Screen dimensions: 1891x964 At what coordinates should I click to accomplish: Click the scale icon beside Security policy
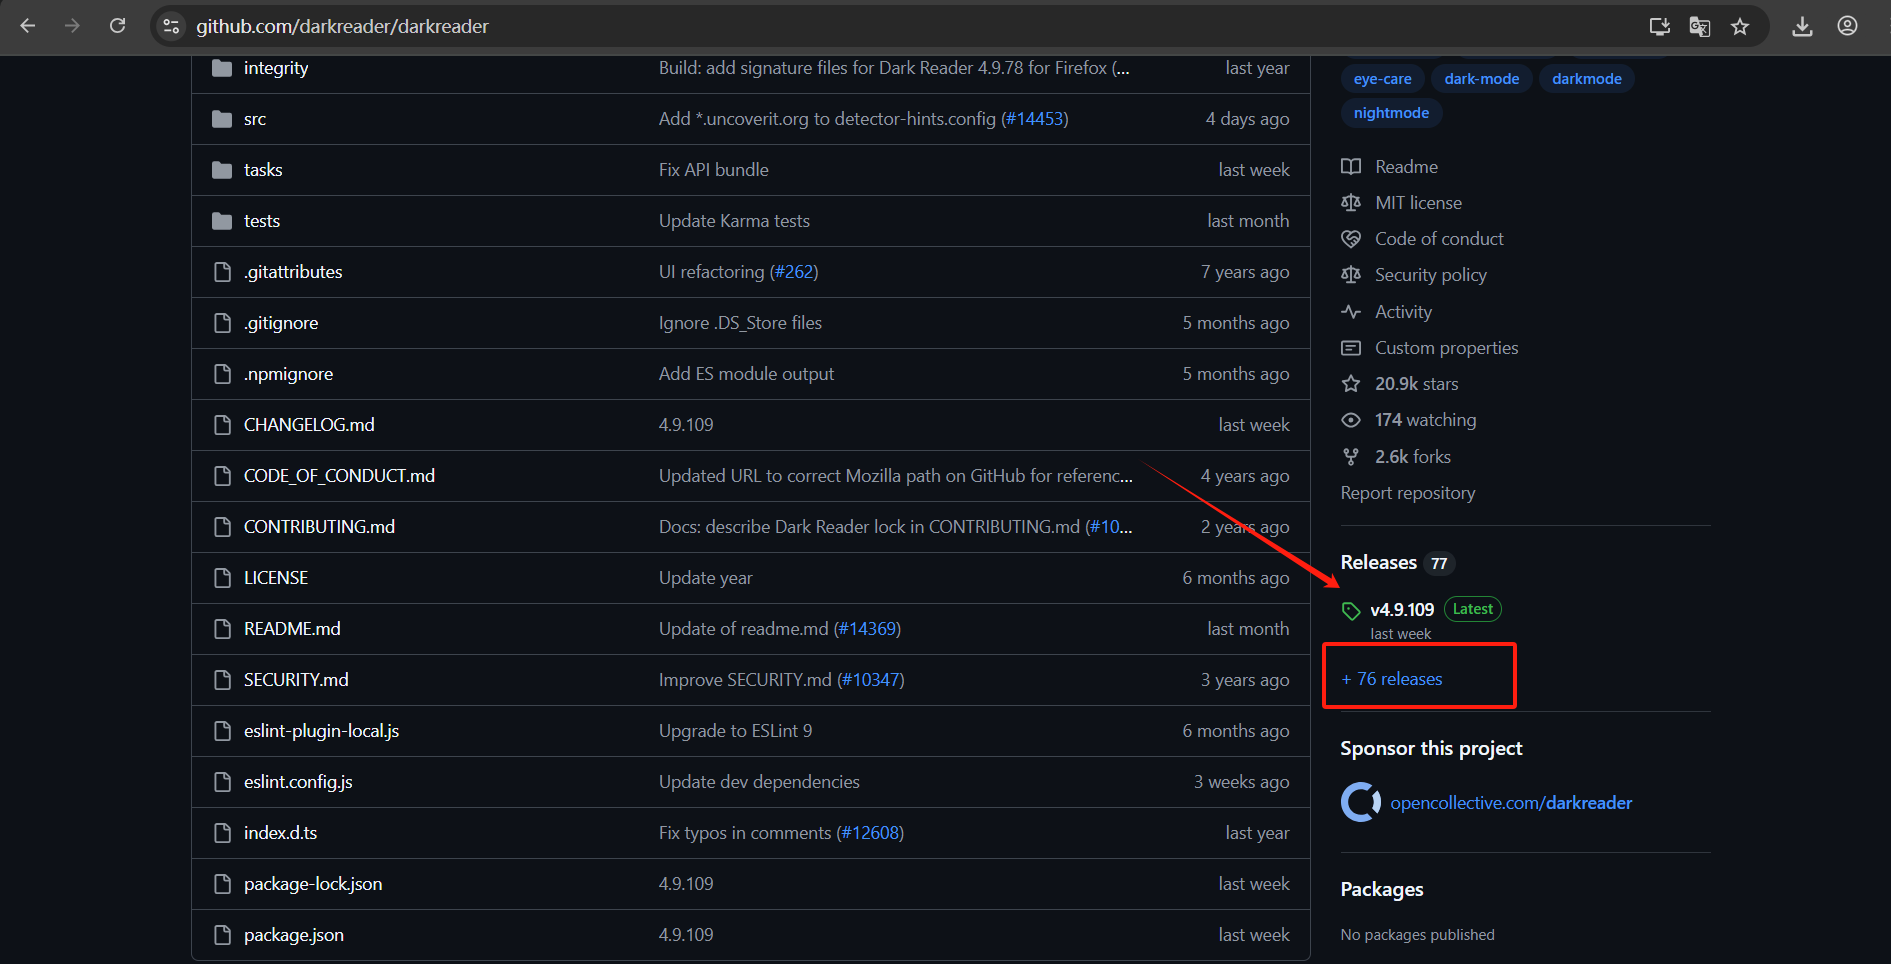1351,275
